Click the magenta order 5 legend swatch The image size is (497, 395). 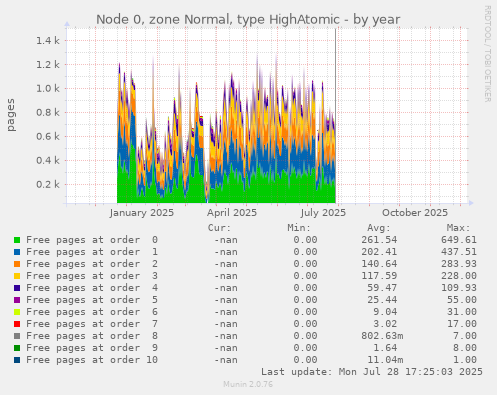tap(17, 300)
